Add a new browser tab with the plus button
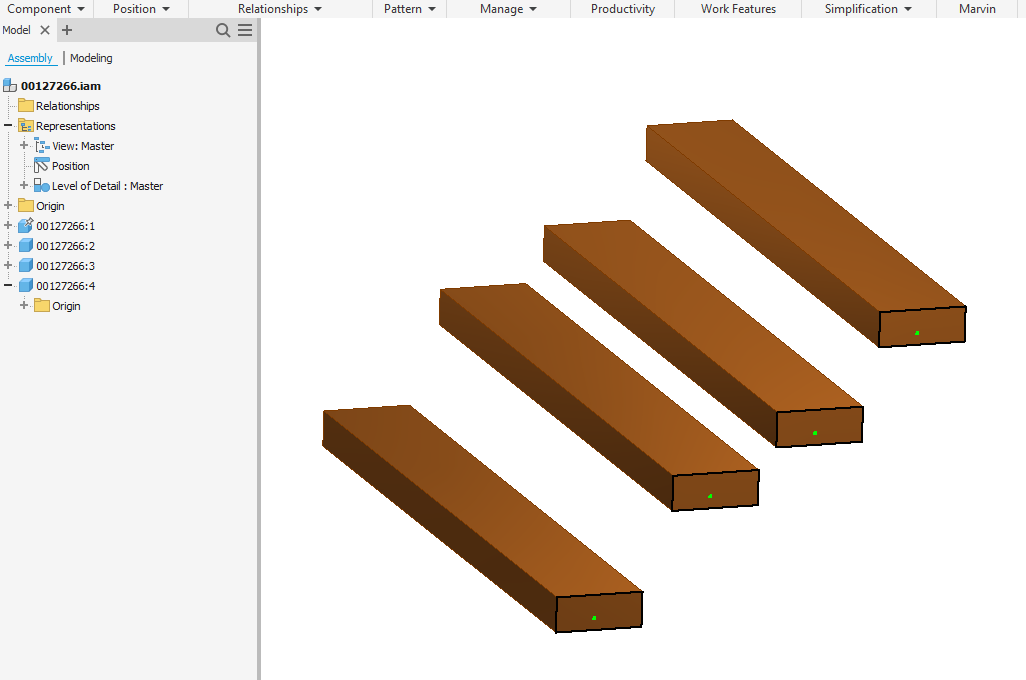Screen dimensions: 1026x680 pyautogui.click(x=66, y=30)
